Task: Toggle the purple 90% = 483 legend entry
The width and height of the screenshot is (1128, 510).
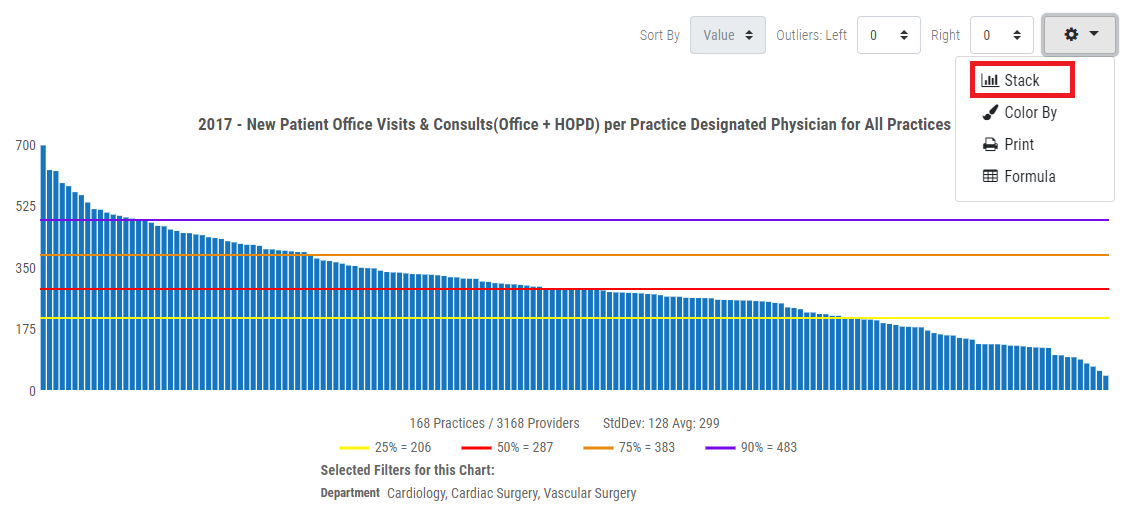Action: pyautogui.click(x=751, y=447)
